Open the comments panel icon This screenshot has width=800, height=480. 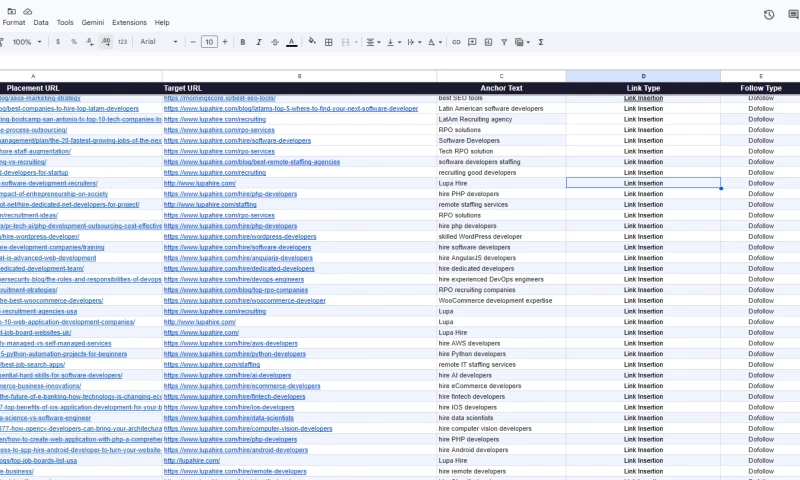[793, 15]
